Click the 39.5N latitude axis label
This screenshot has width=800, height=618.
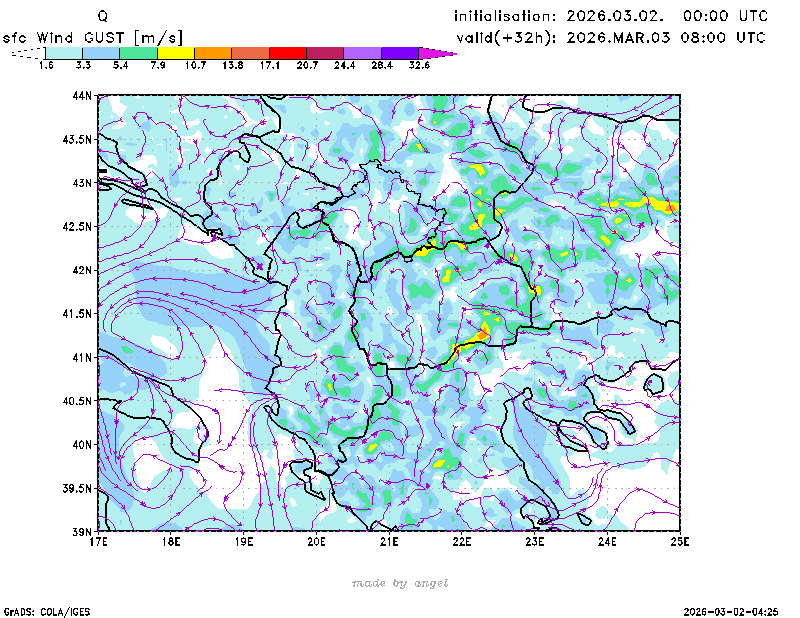(x=78, y=488)
